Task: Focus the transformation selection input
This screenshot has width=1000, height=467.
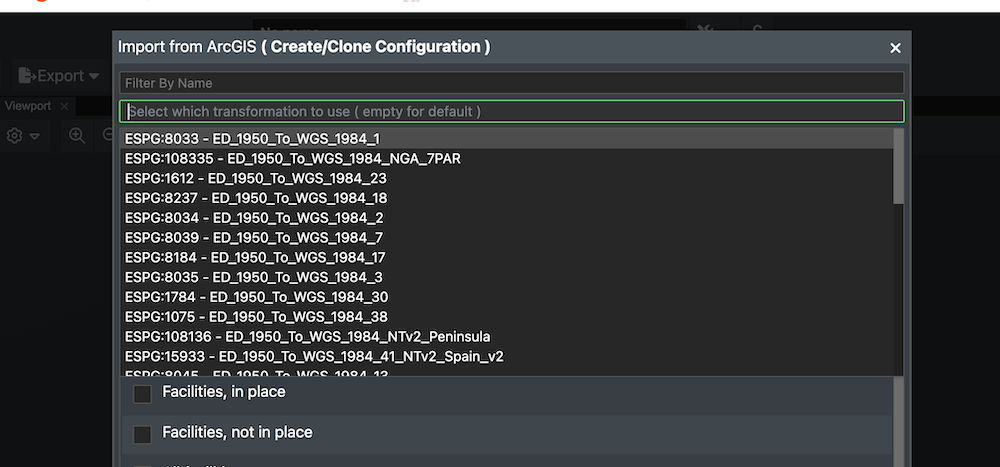Action: click(511, 112)
